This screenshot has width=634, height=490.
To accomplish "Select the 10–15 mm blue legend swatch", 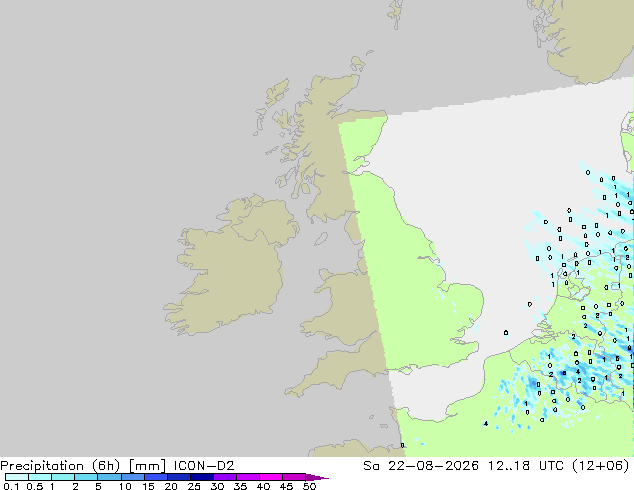I will point(133,477).
